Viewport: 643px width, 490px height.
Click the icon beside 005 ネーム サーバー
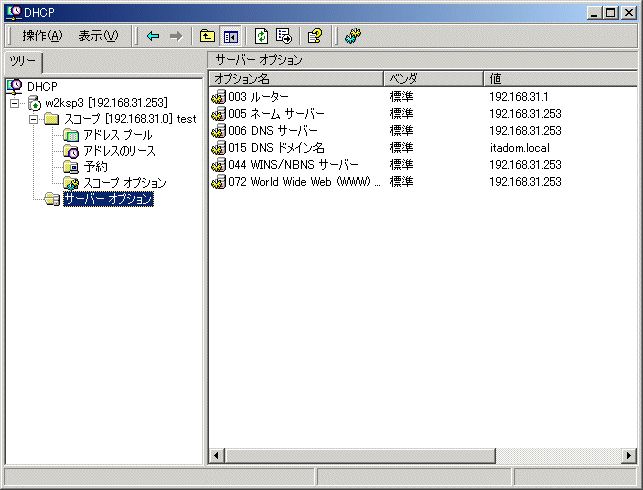(x=219, y=114)
